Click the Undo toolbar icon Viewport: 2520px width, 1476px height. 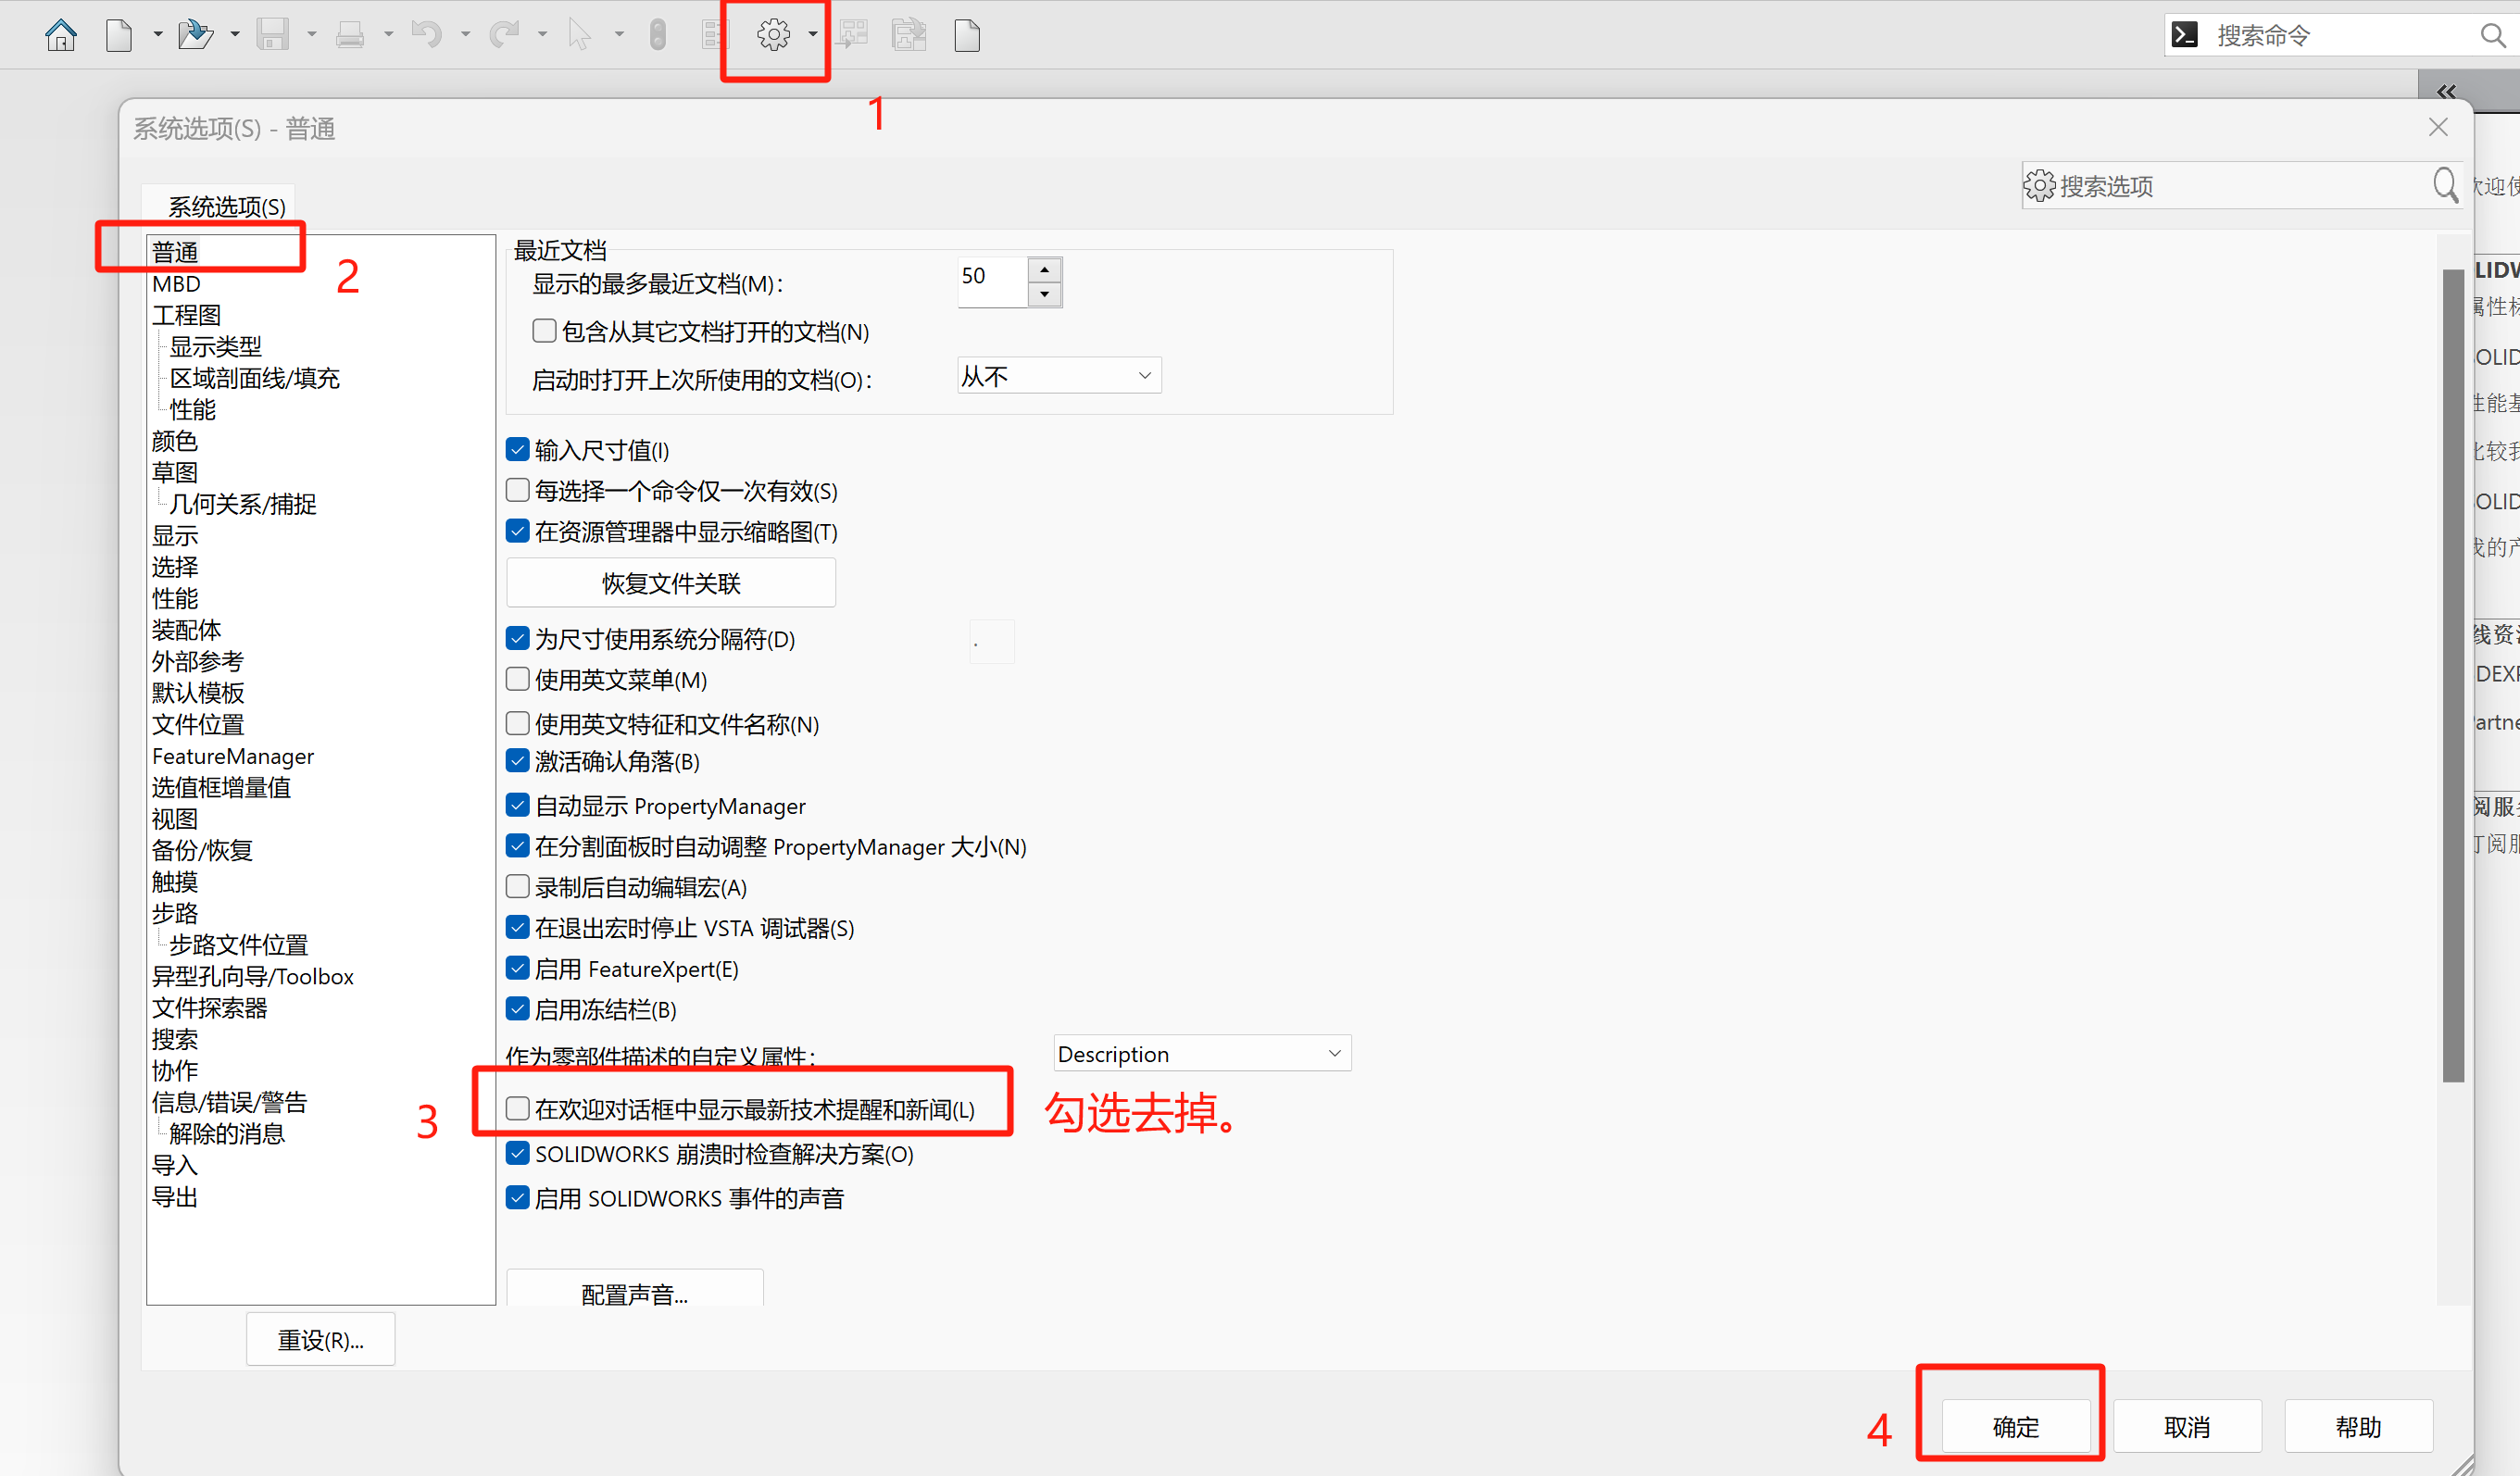coord(426,34)
